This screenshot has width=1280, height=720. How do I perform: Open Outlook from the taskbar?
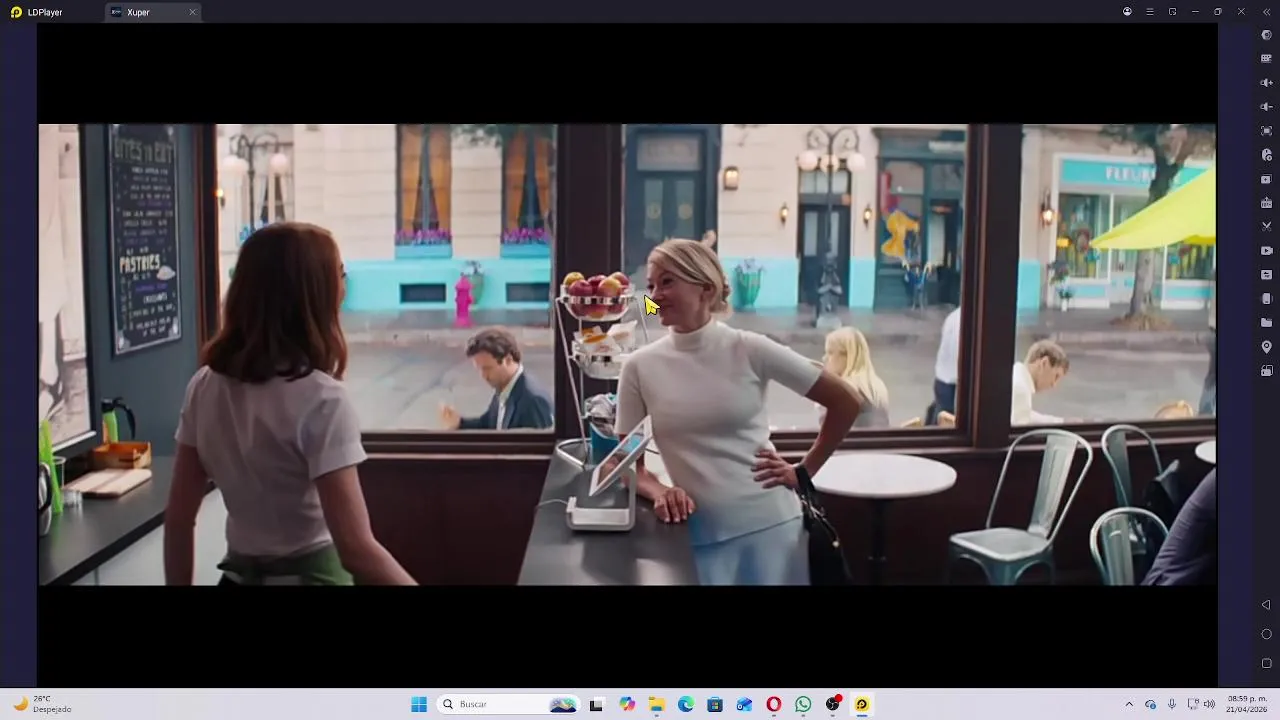[x=744, y=704]
